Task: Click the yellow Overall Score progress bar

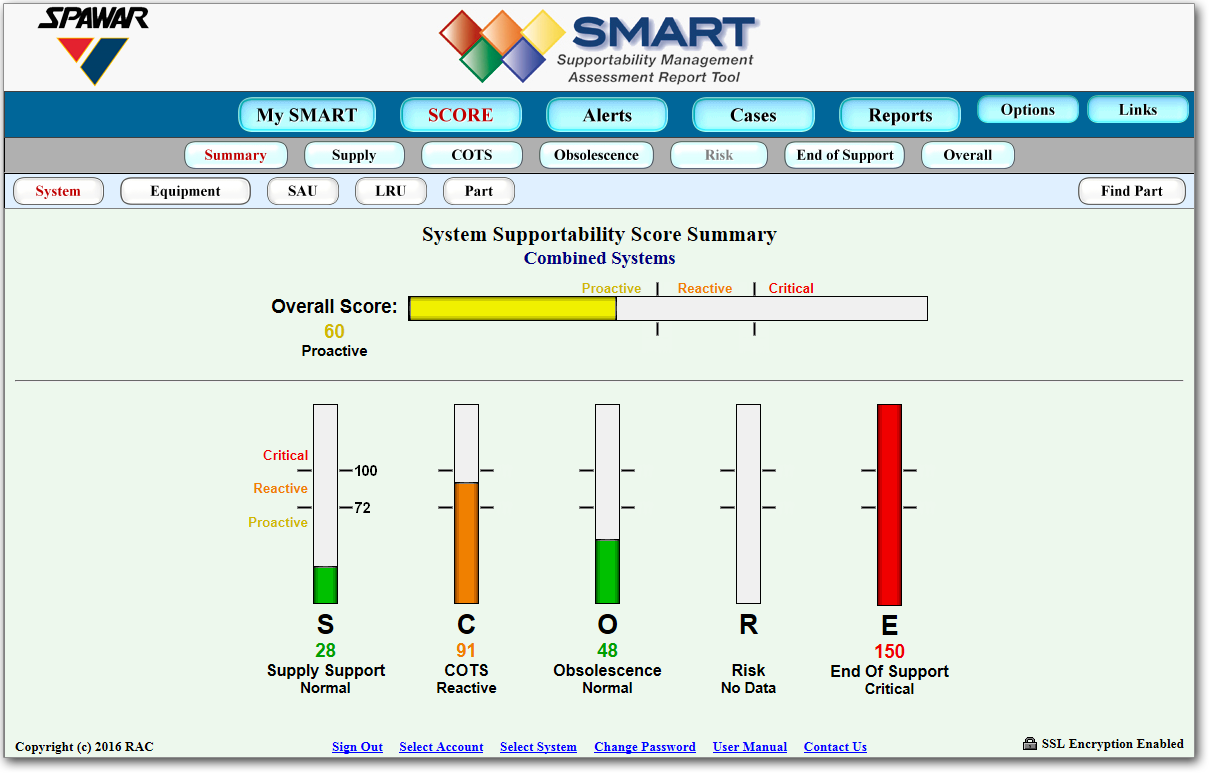Action: tap(513, 308)
